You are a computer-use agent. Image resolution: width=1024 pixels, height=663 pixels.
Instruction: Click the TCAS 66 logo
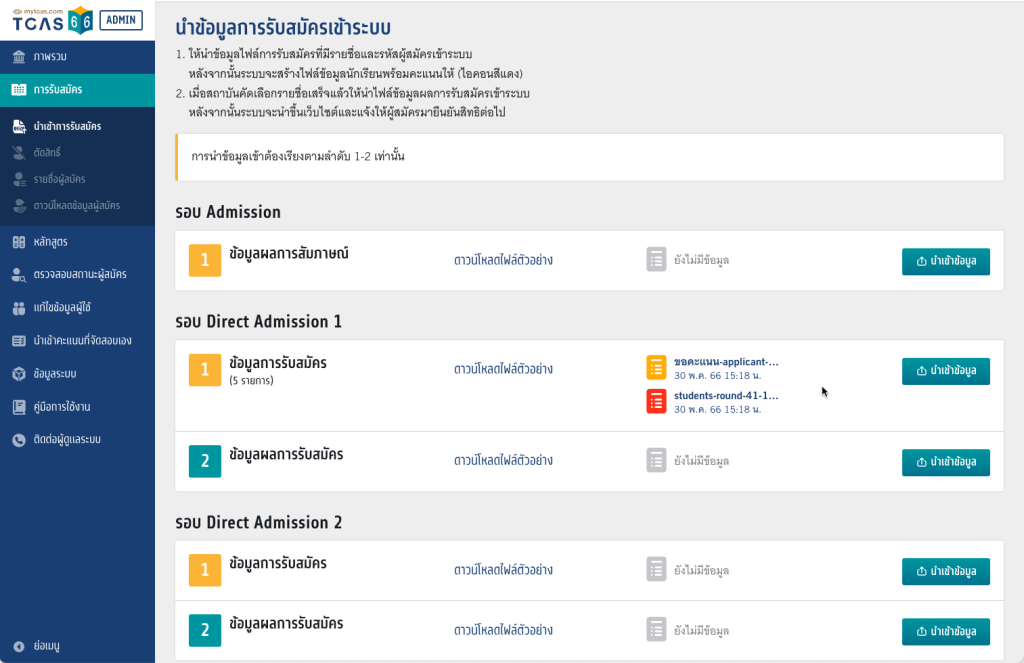[52, 20]
